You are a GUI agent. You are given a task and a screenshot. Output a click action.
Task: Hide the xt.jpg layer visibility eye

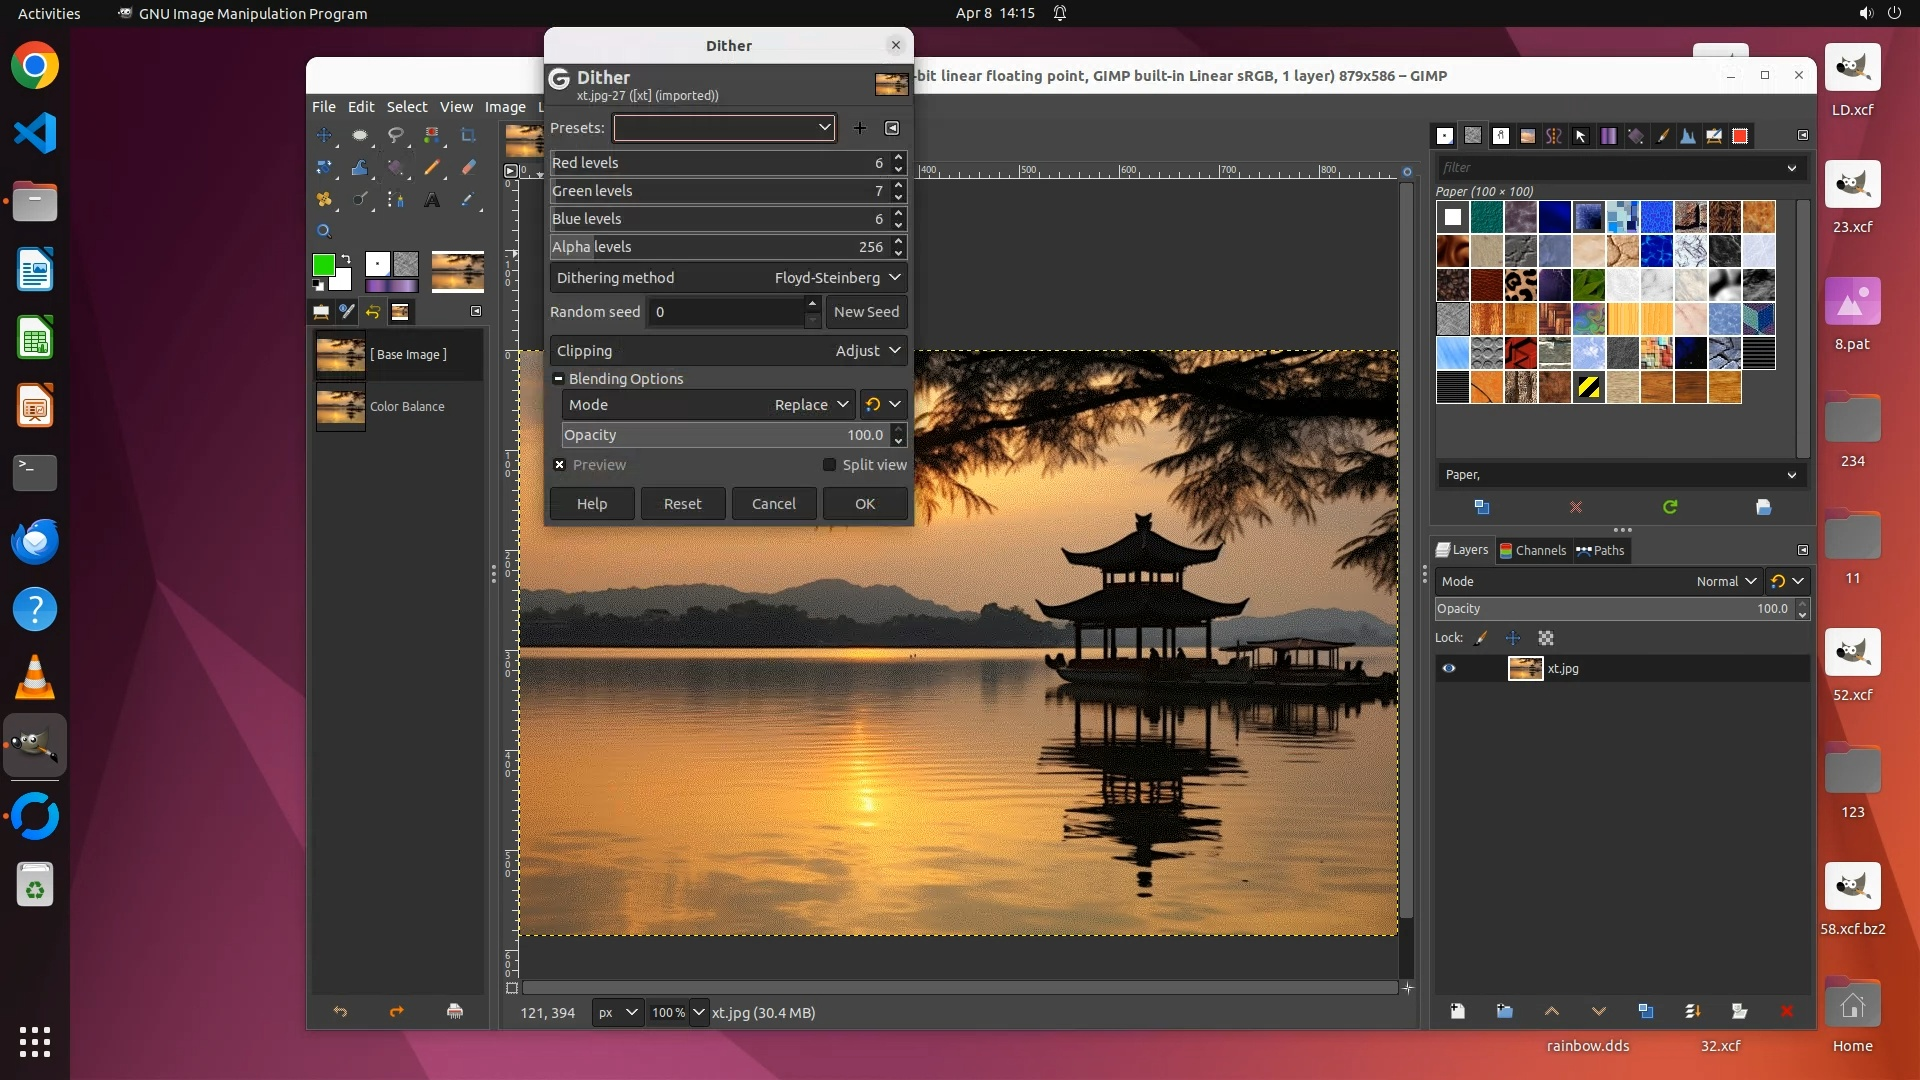1448,668
